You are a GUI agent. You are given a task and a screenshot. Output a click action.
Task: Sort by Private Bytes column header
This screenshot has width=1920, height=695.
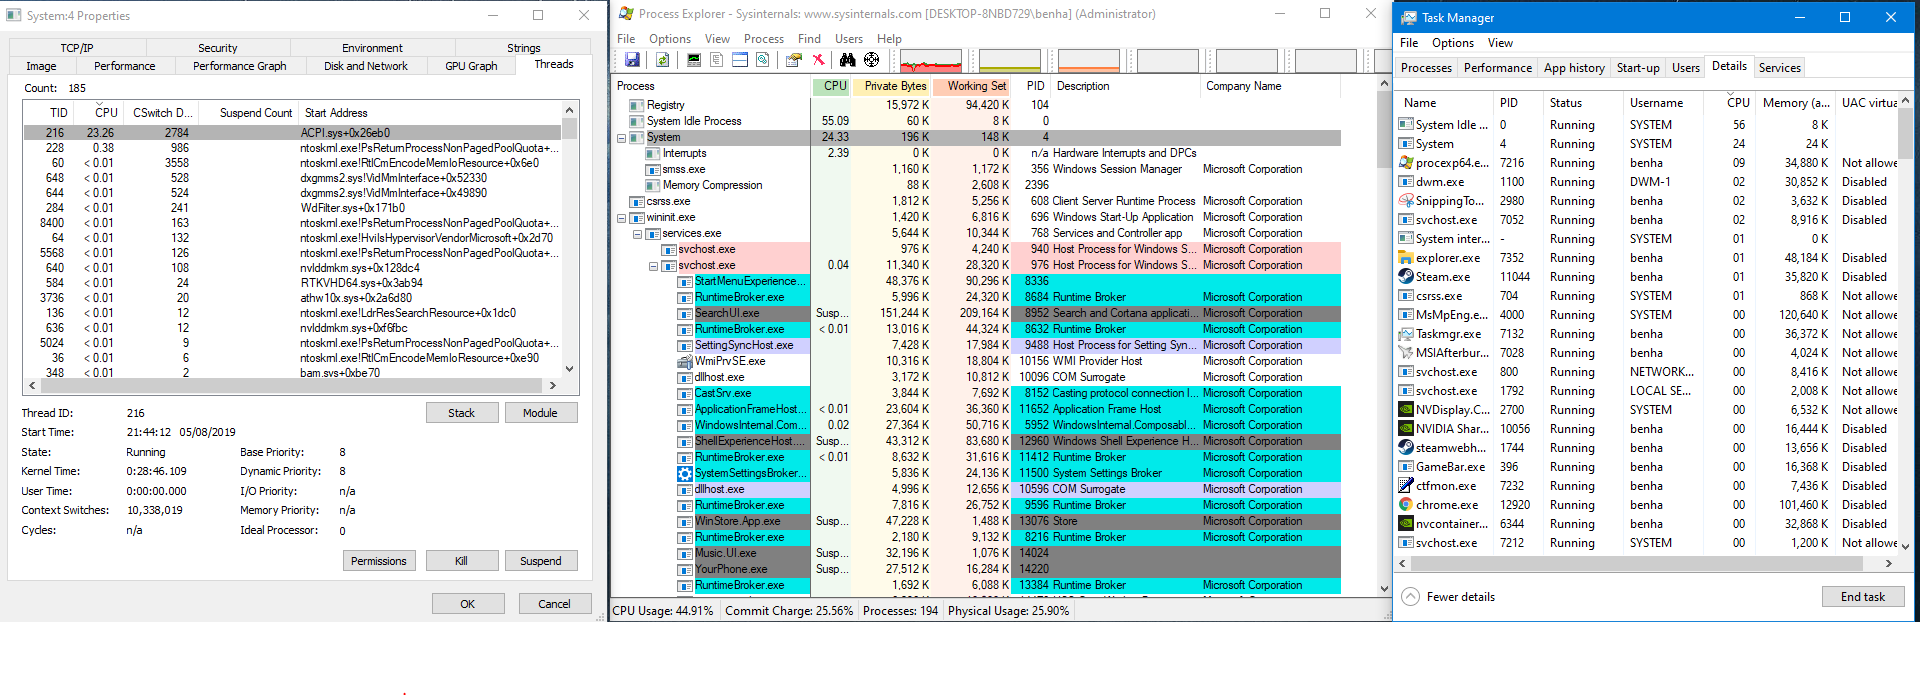click(x=892, y=86)
